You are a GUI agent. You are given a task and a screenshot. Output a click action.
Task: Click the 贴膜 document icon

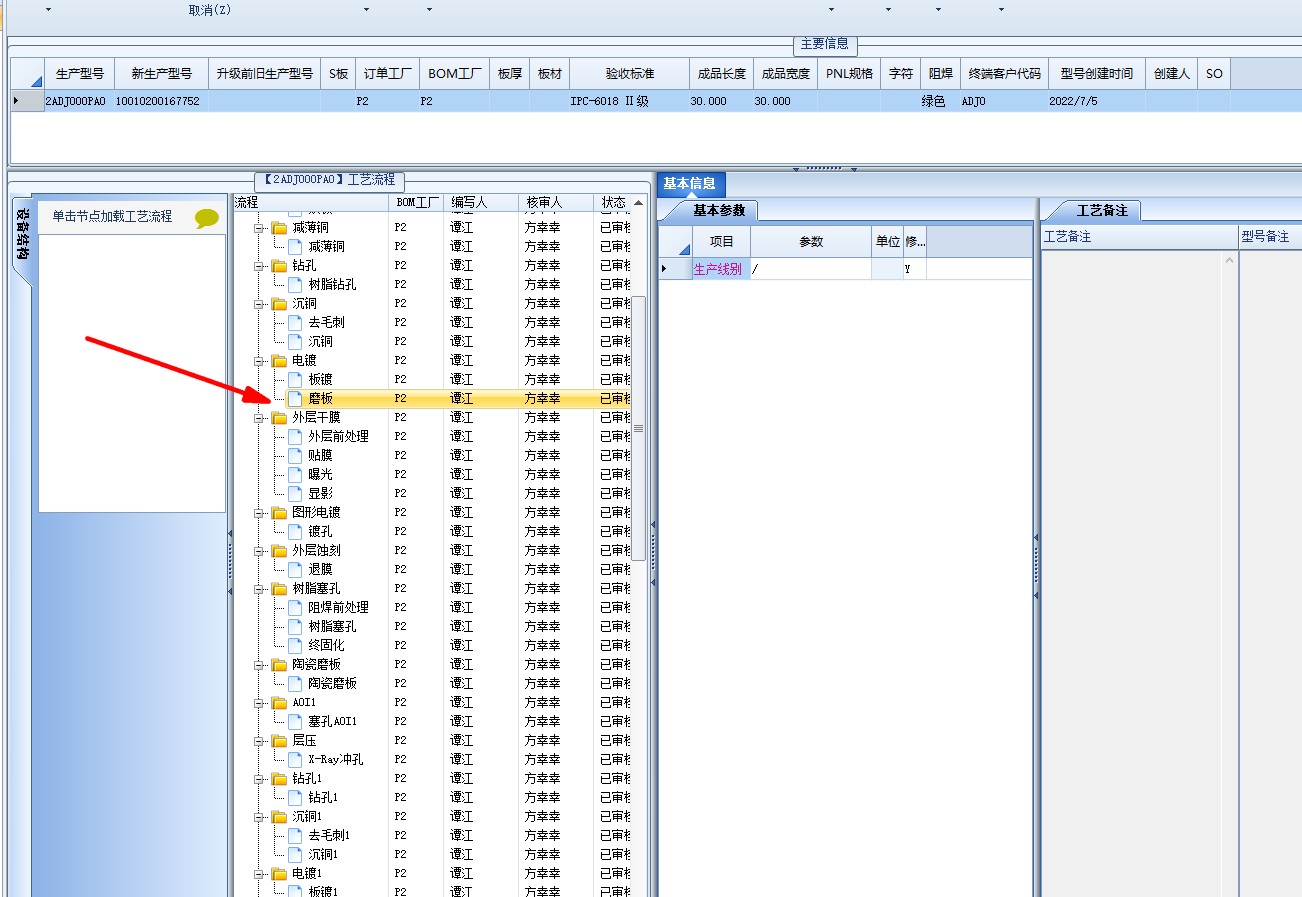click(295, 456)
